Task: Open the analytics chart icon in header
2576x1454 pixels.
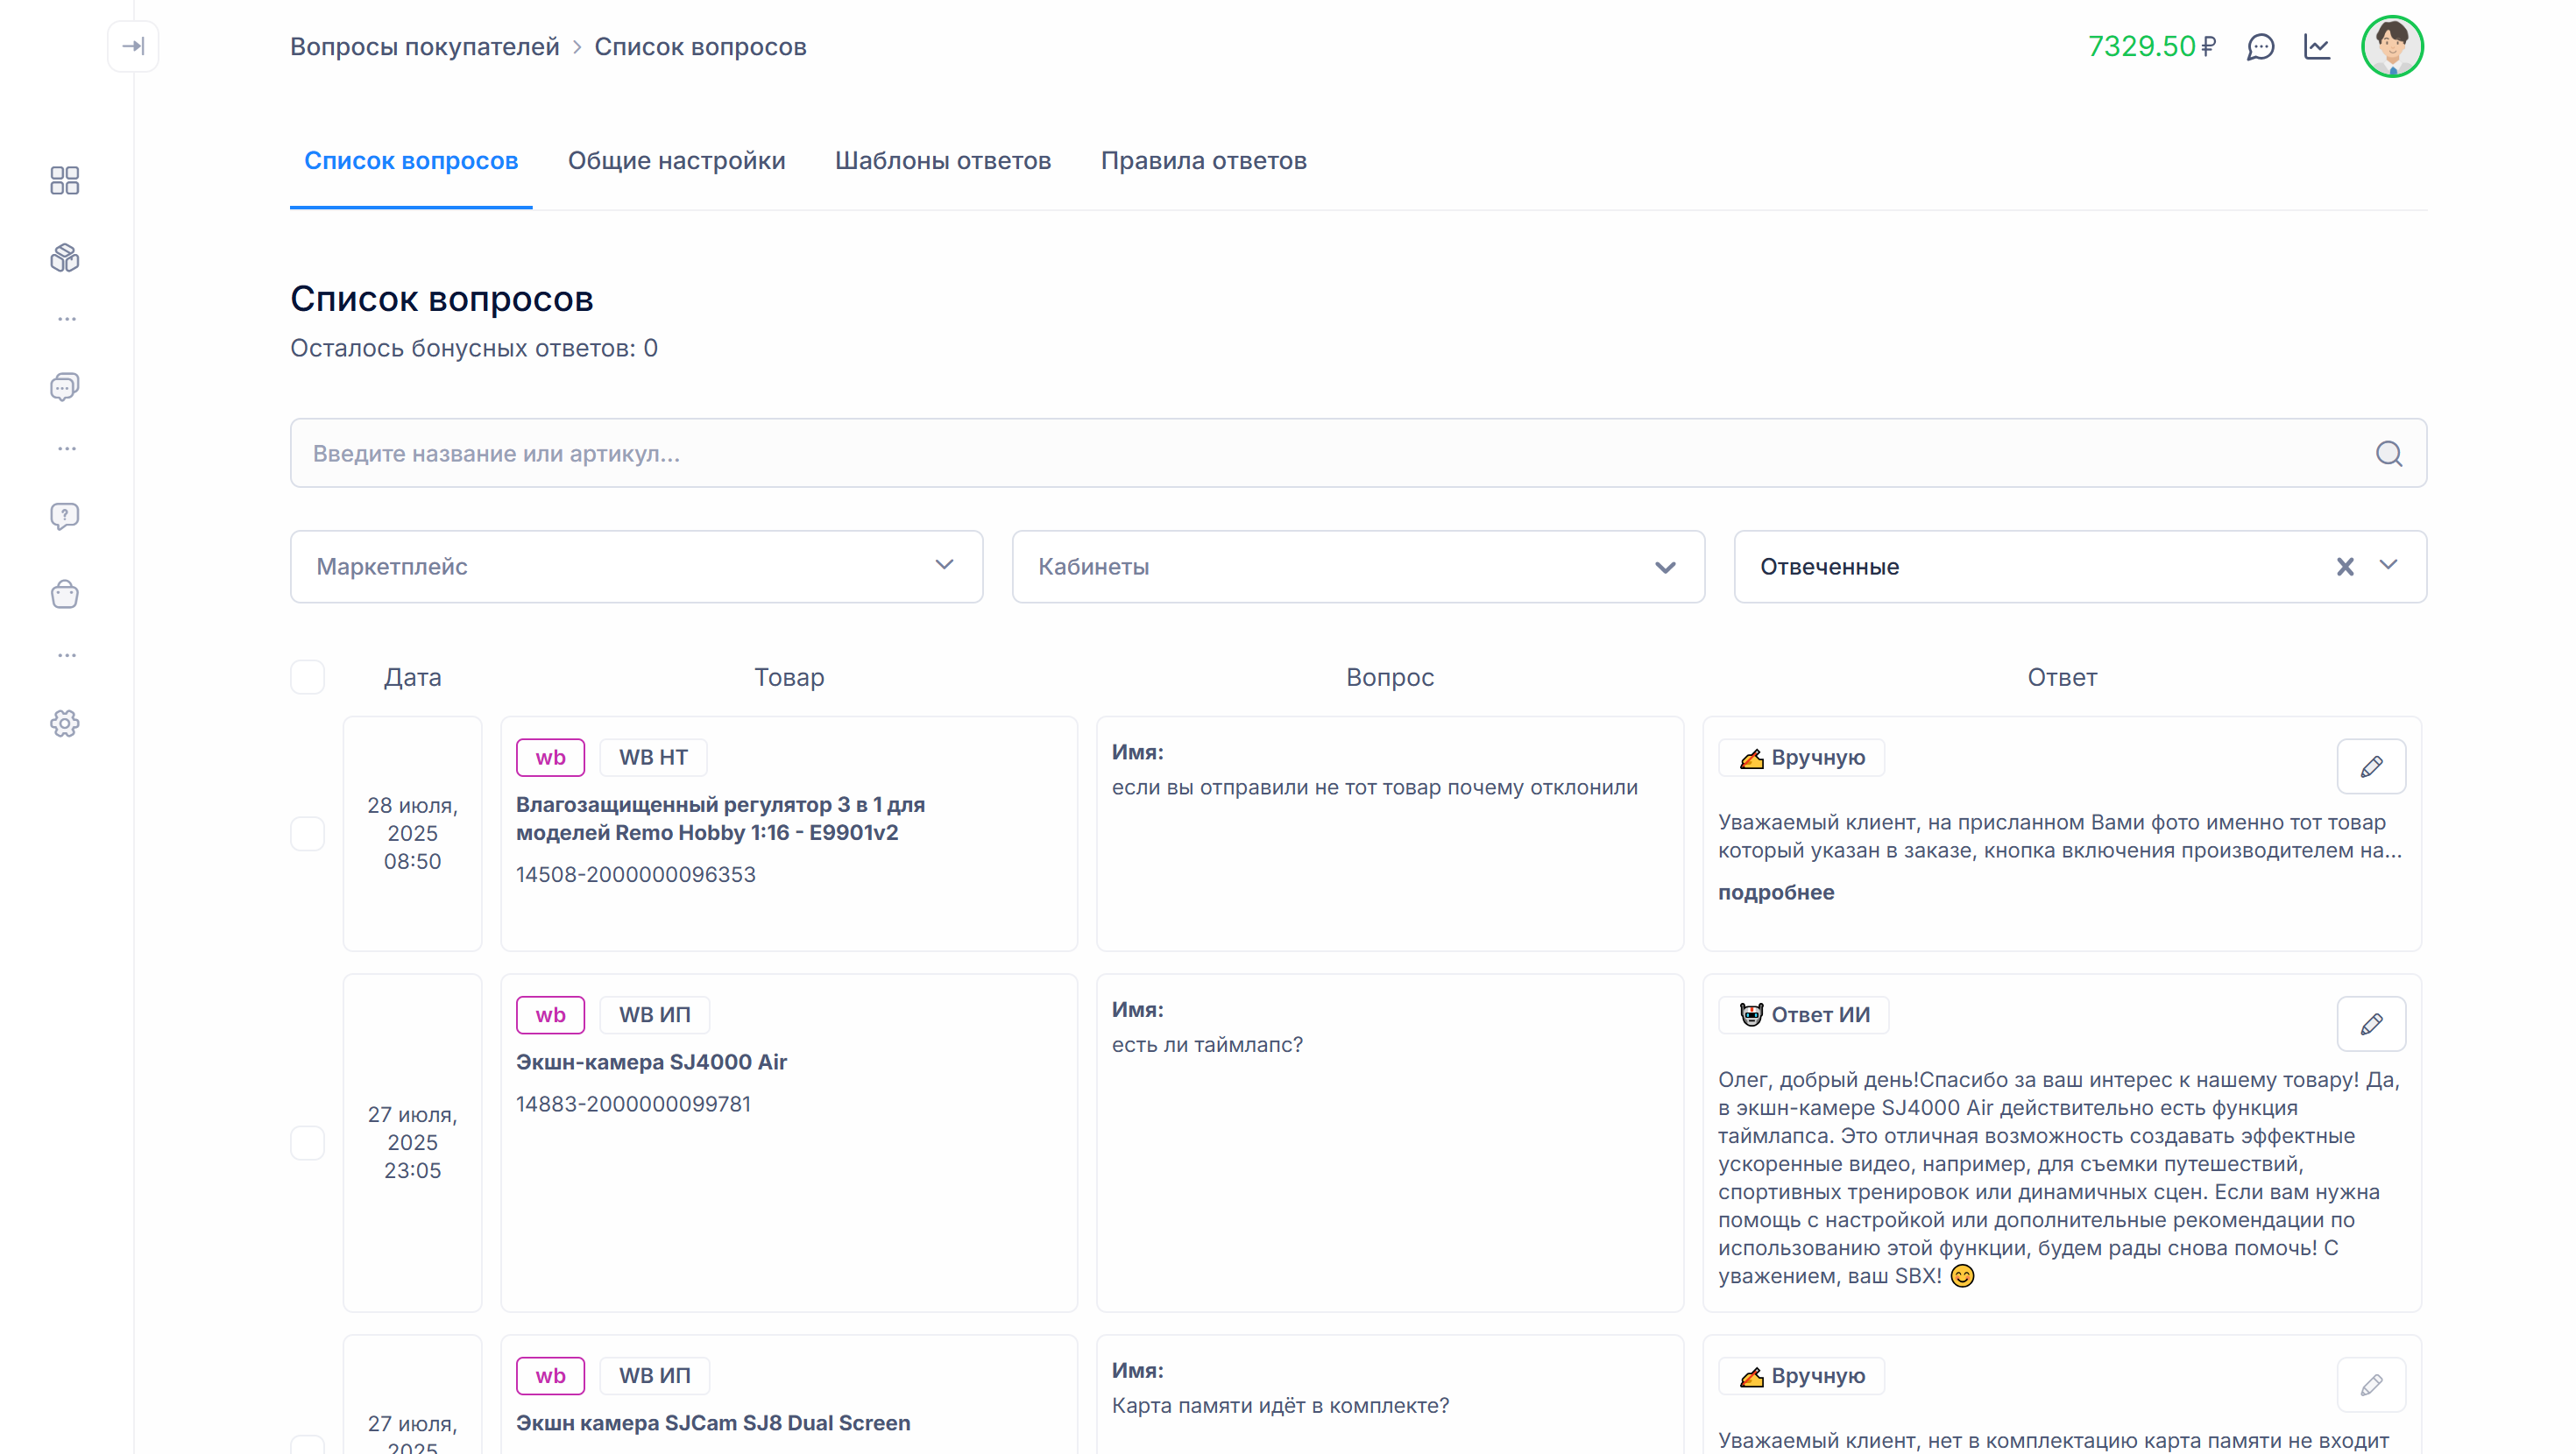Action: pyautogui.click(x=2317, y=47)
